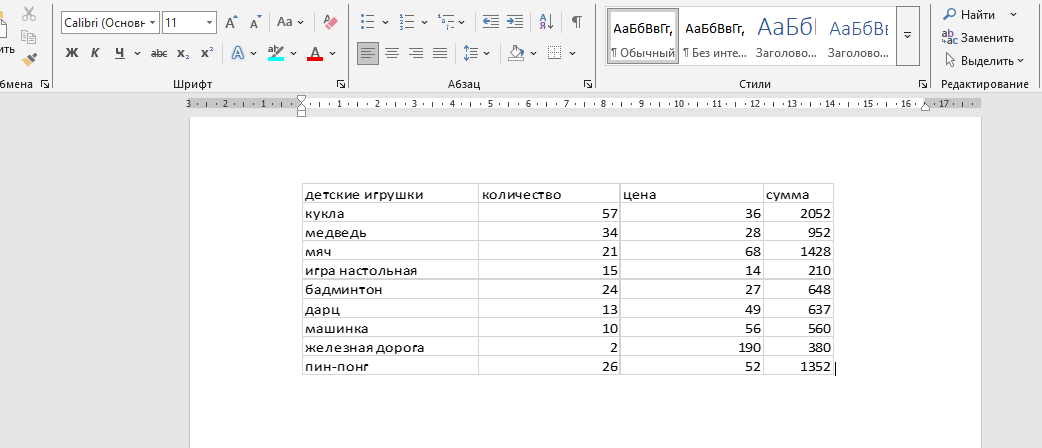Apply the red font color swatch button

coord(315,53)
